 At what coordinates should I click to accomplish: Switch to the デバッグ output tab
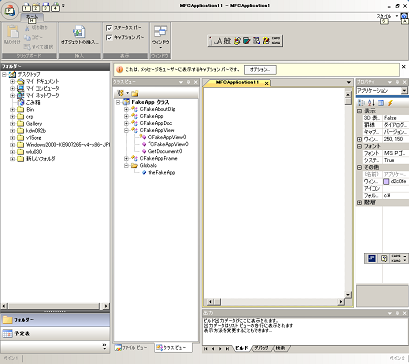(262, 348)
